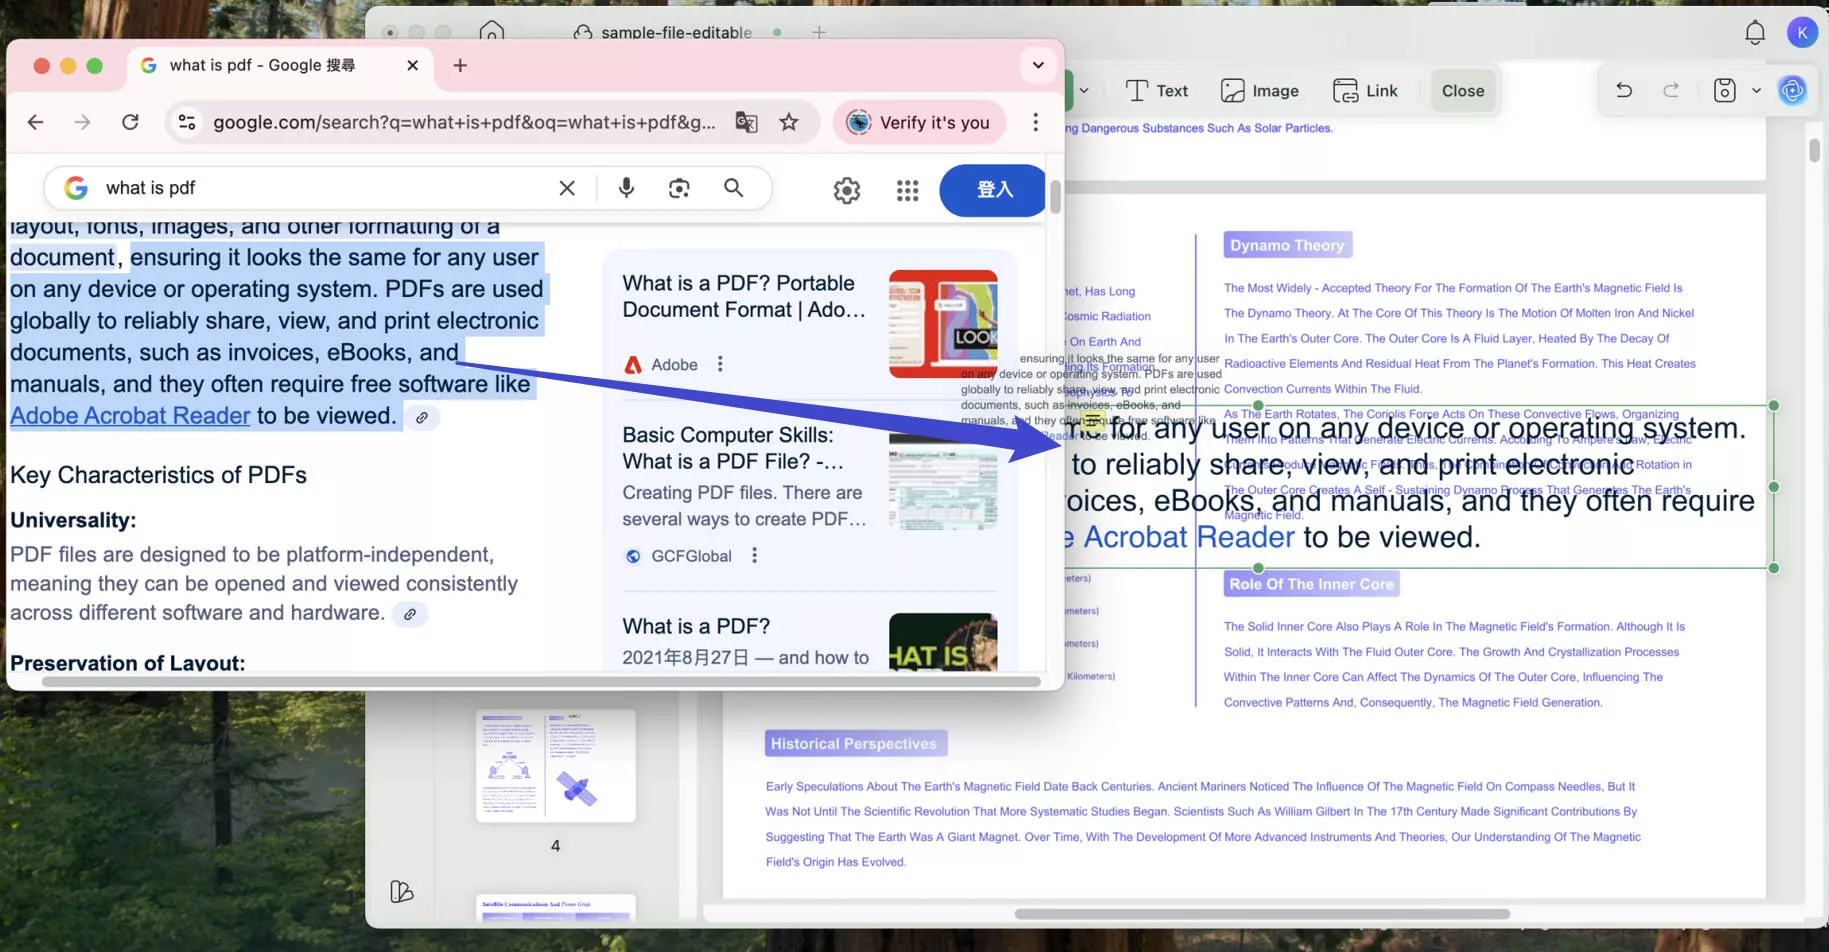Bookmark this page with star icon

789,122
